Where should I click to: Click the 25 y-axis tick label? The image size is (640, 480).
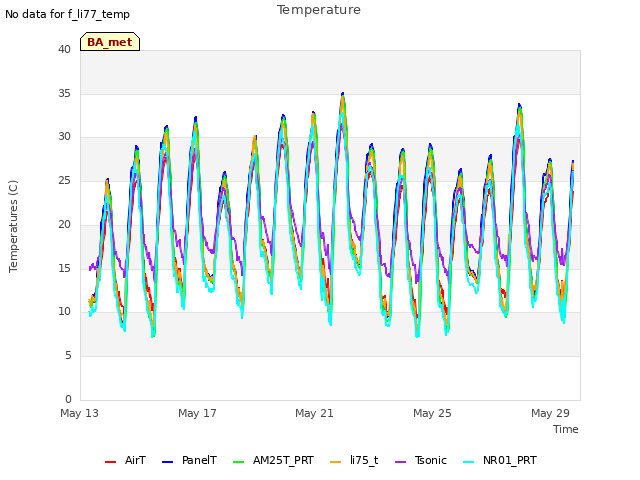64,180
